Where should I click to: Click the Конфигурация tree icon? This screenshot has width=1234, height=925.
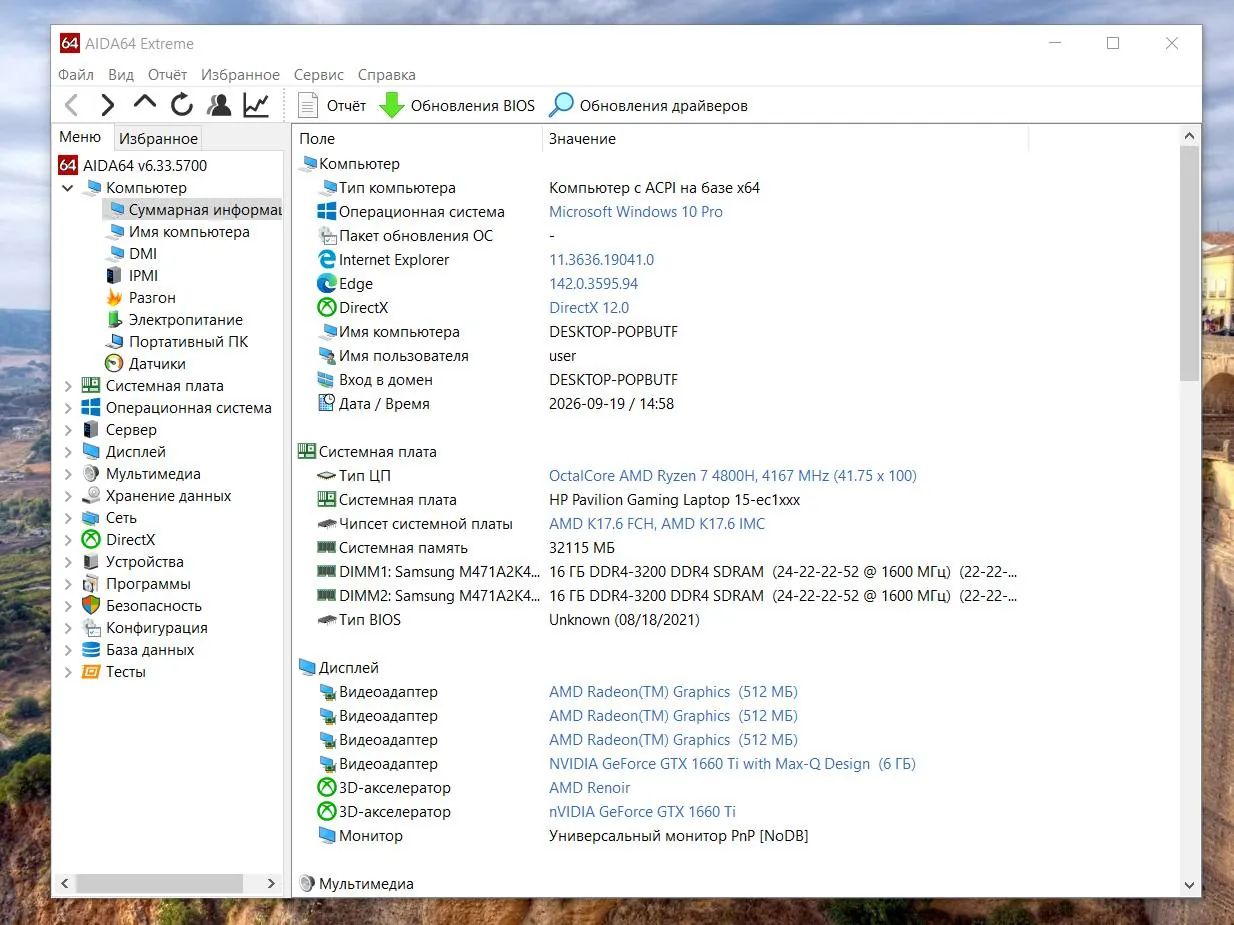pos(91,628)
